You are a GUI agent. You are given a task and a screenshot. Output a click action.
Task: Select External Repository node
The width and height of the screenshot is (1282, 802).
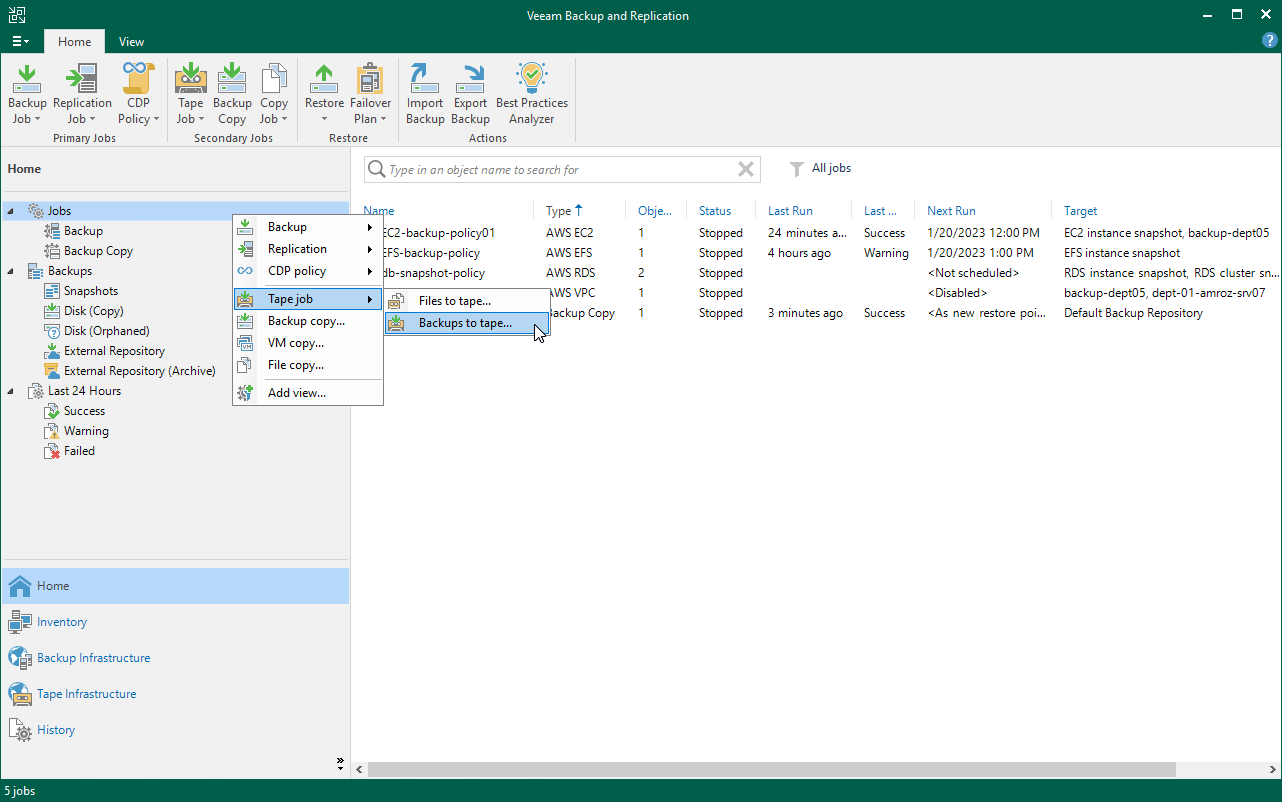(x=114, y=351)
